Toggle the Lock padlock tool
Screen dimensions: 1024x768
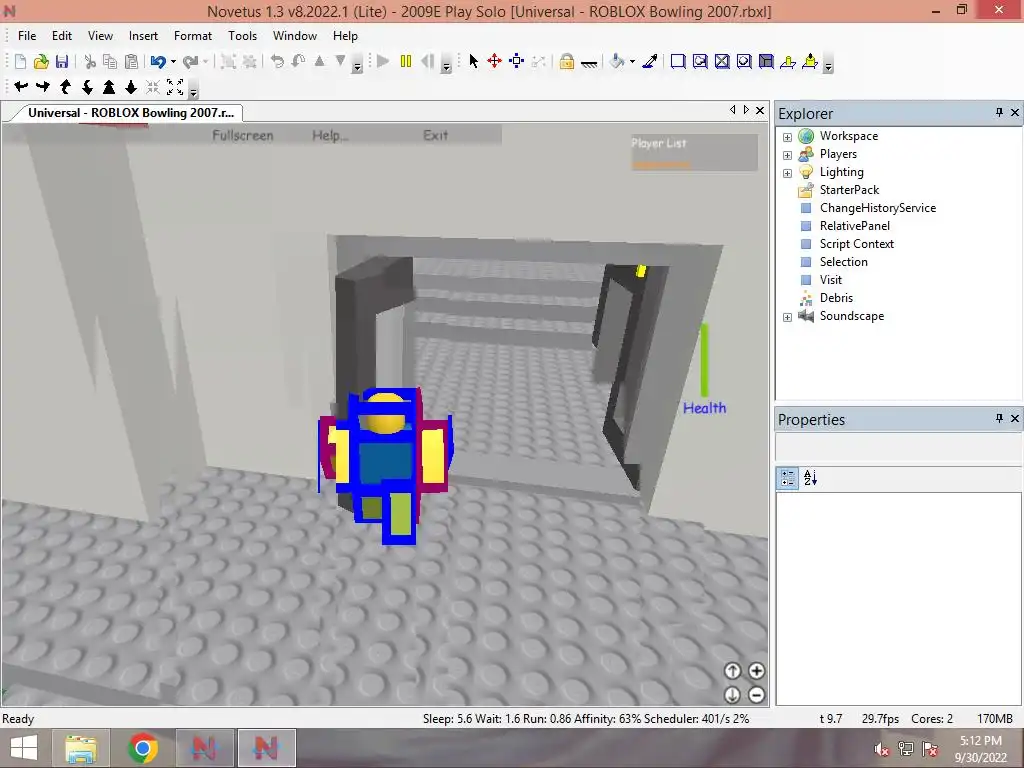tap(567, 61)
